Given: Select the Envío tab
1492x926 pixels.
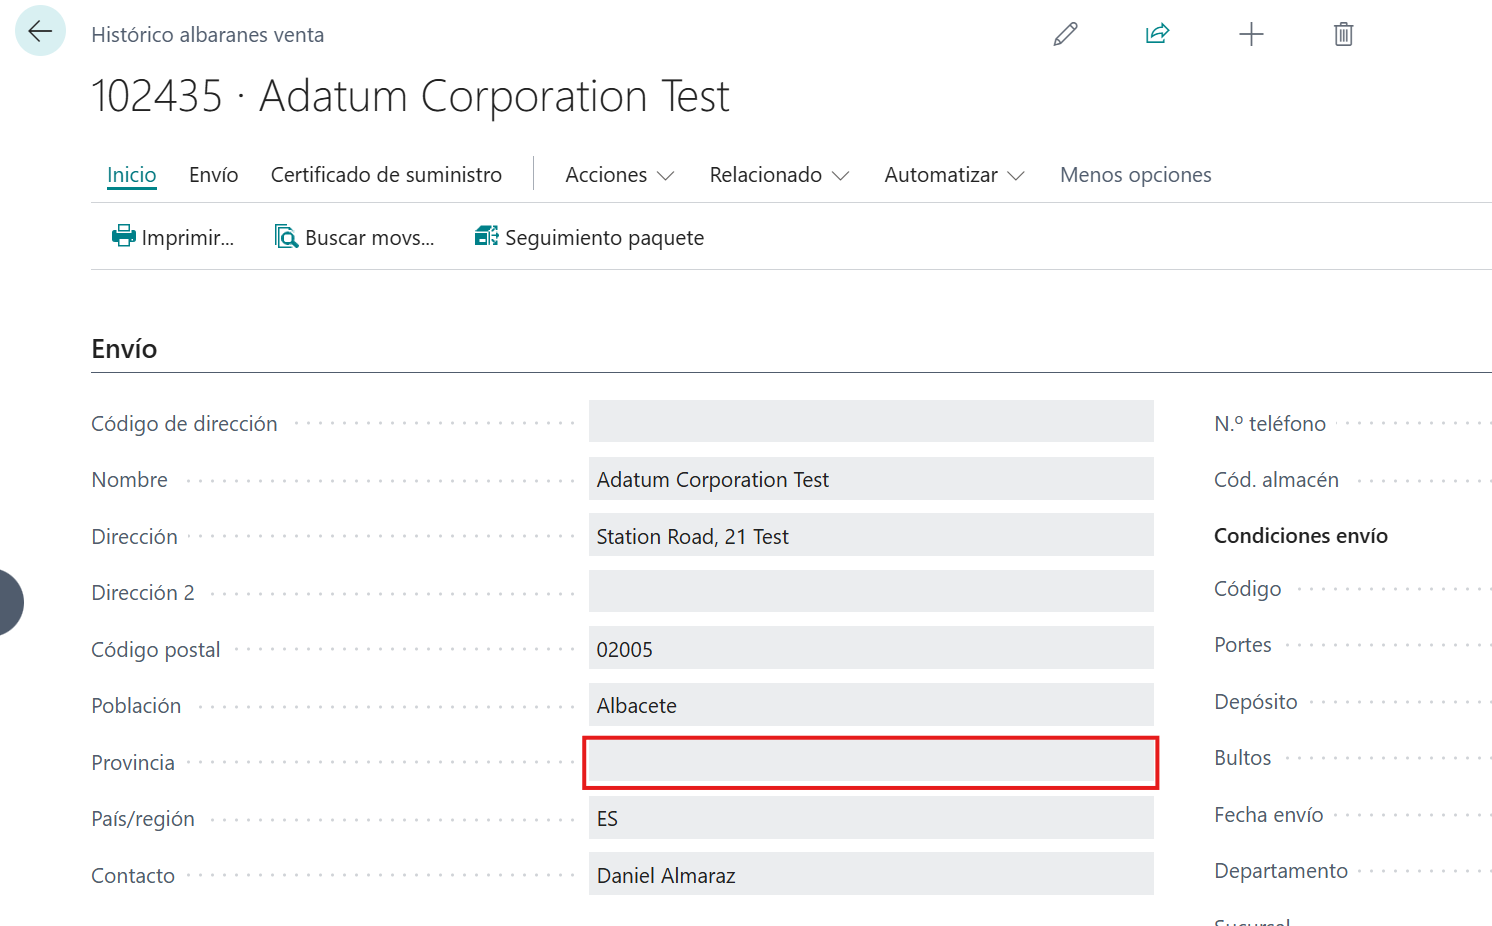Looking at the screenshot, I should [213, 175].
